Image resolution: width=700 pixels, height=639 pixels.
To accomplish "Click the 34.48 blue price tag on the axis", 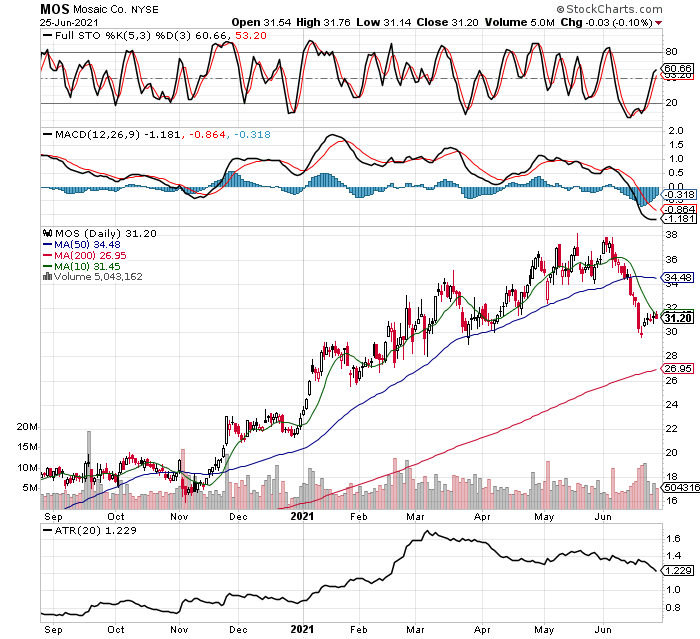I will click(678, 277).
